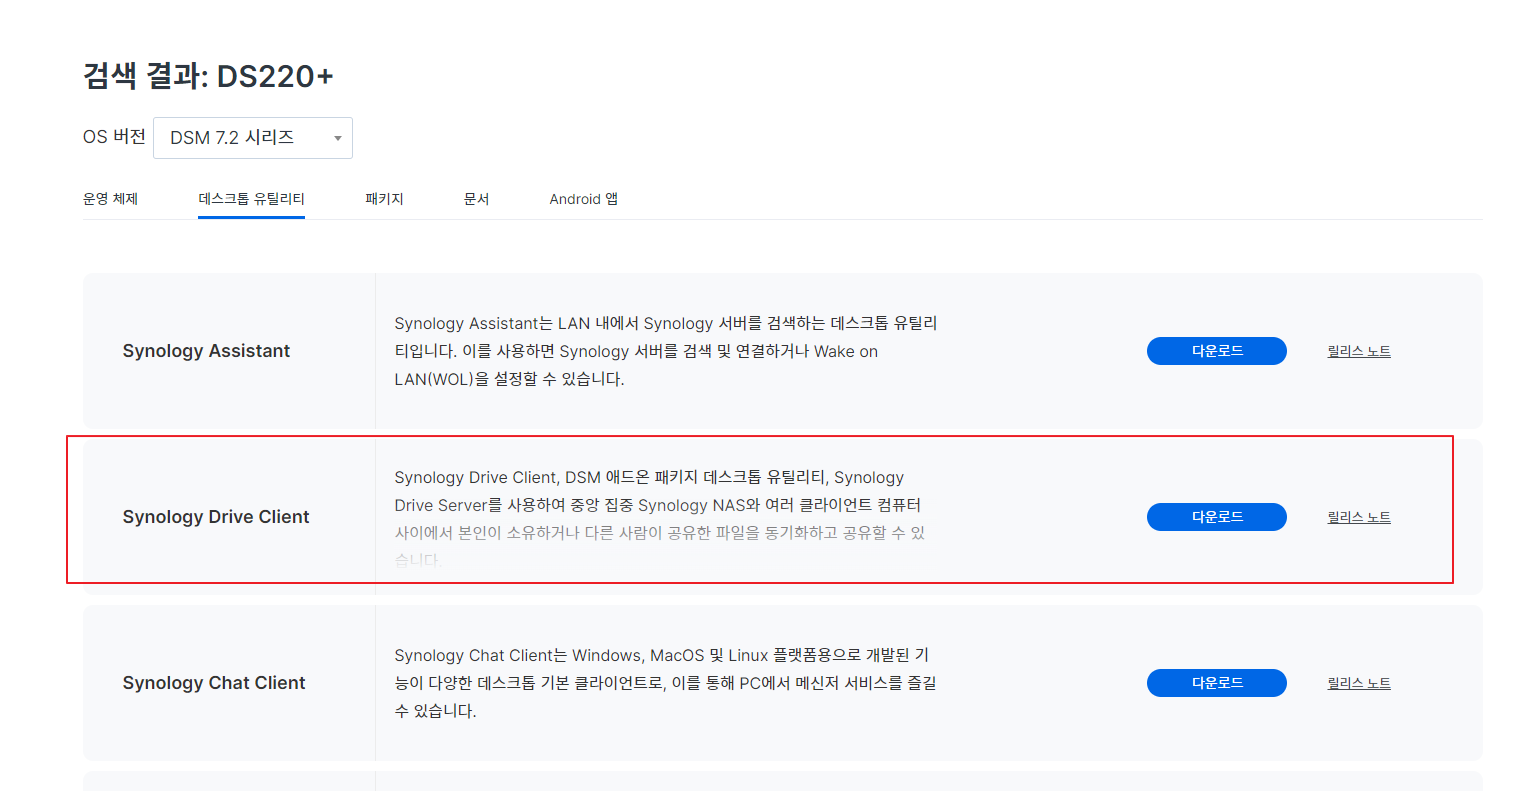Open Synology Chat Client 릴리스 노트

1359,683
